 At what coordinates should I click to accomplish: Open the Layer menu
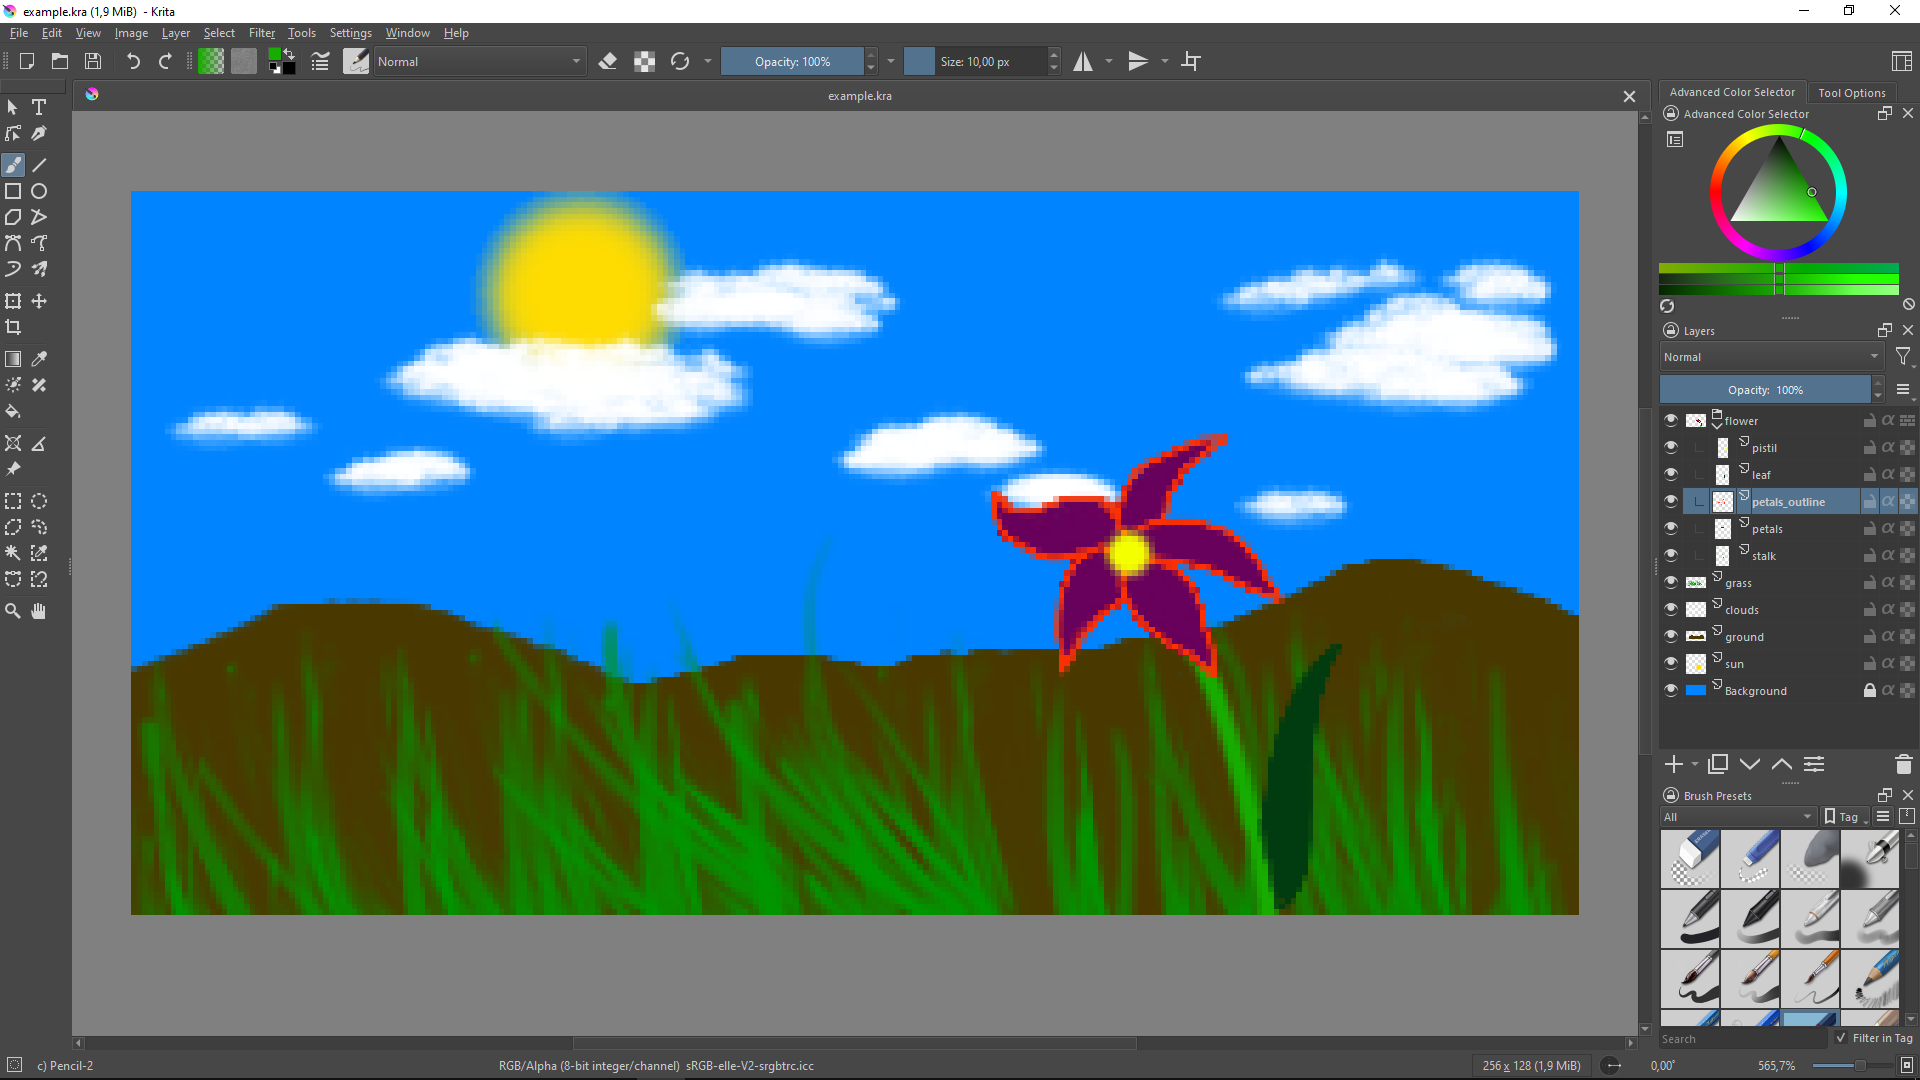[176, 33]
